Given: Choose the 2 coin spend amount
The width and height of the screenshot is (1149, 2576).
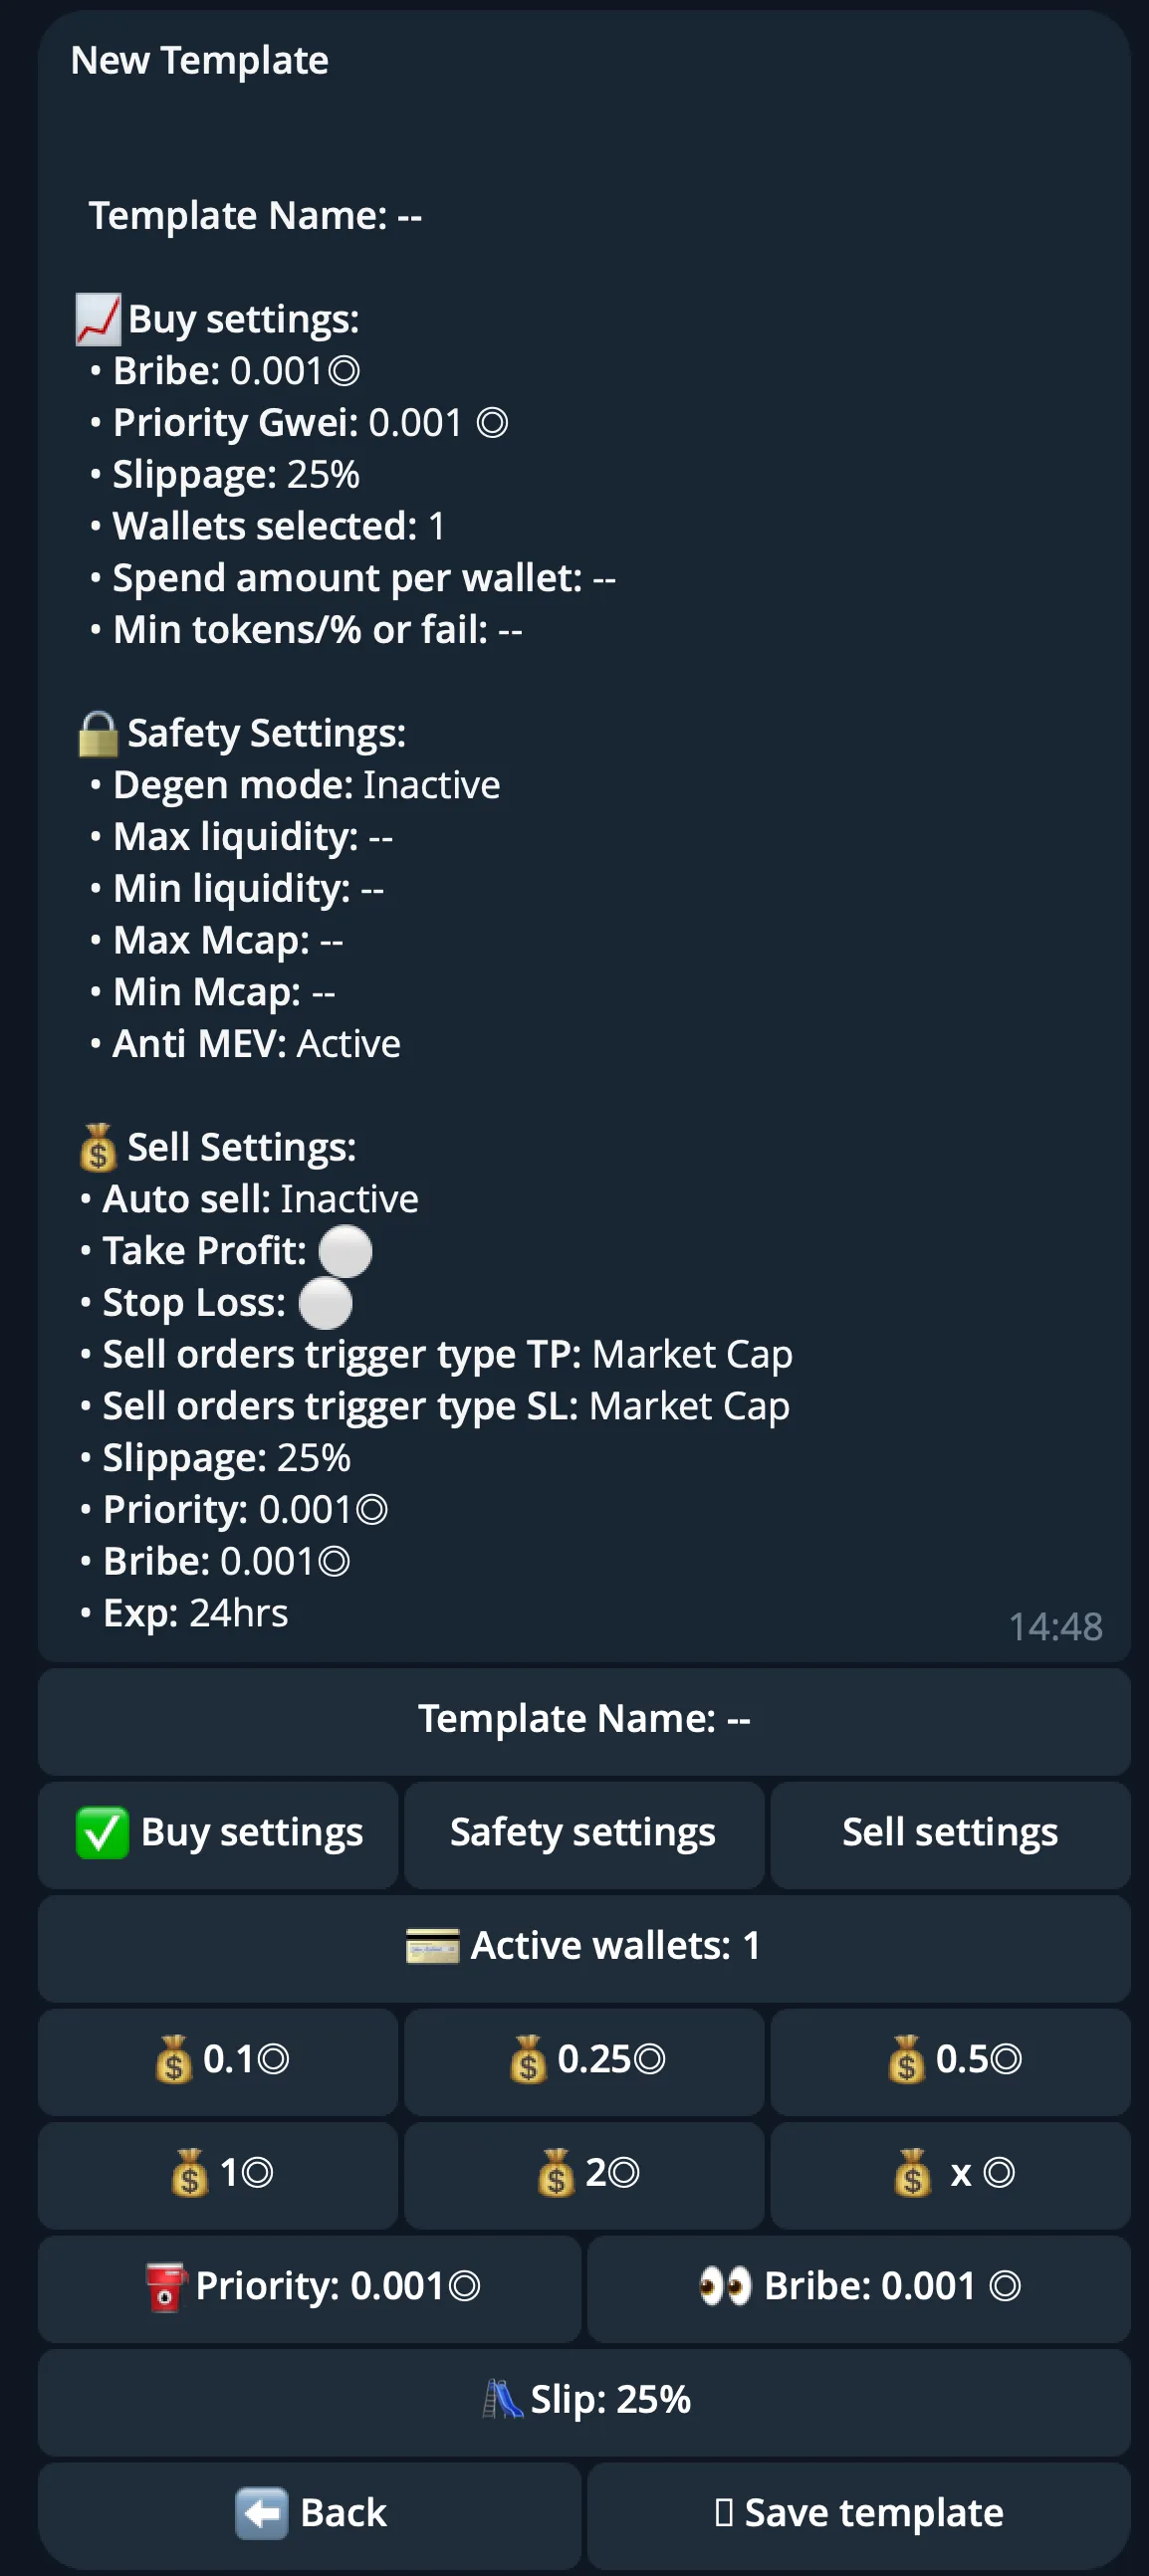Looking at the screenshot, I should [584, 2173].
